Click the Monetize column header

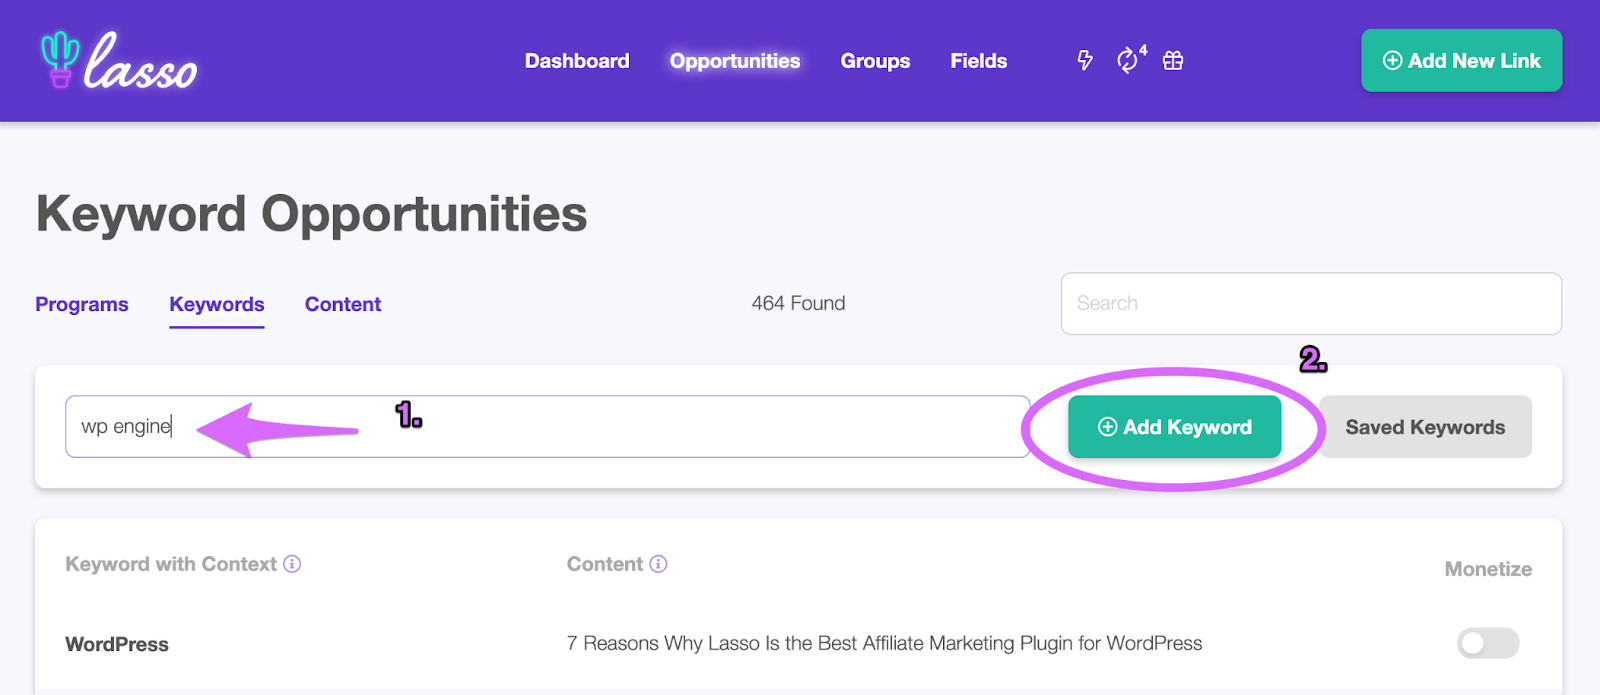coord(1488,569)
